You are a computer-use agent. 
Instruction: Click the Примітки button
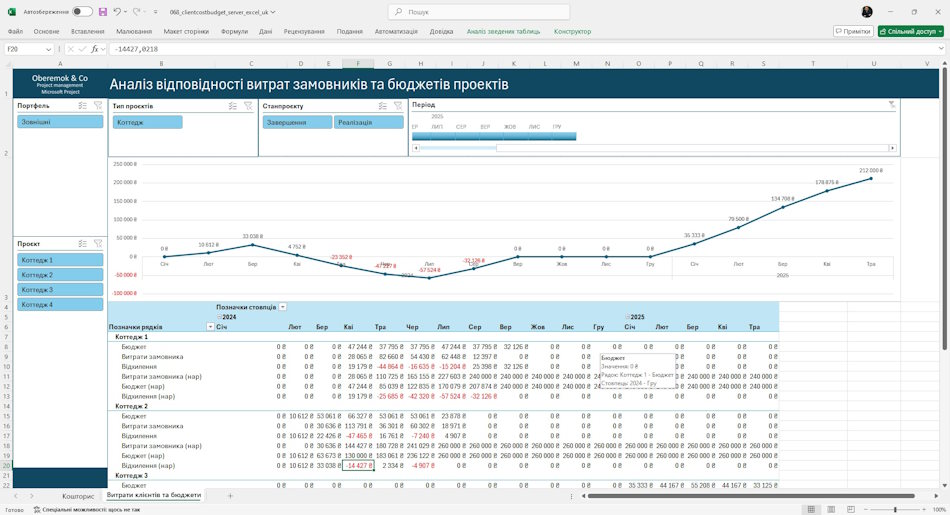(853, 31)
